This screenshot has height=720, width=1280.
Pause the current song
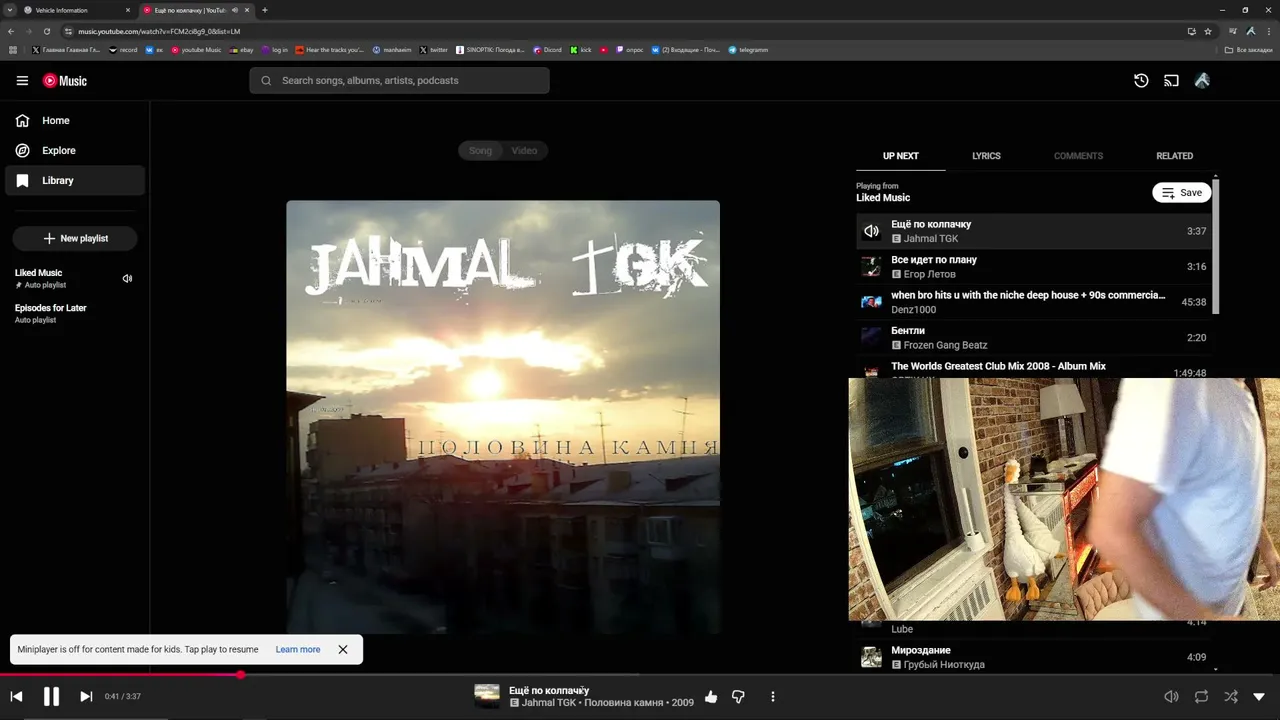click(51, 696)
